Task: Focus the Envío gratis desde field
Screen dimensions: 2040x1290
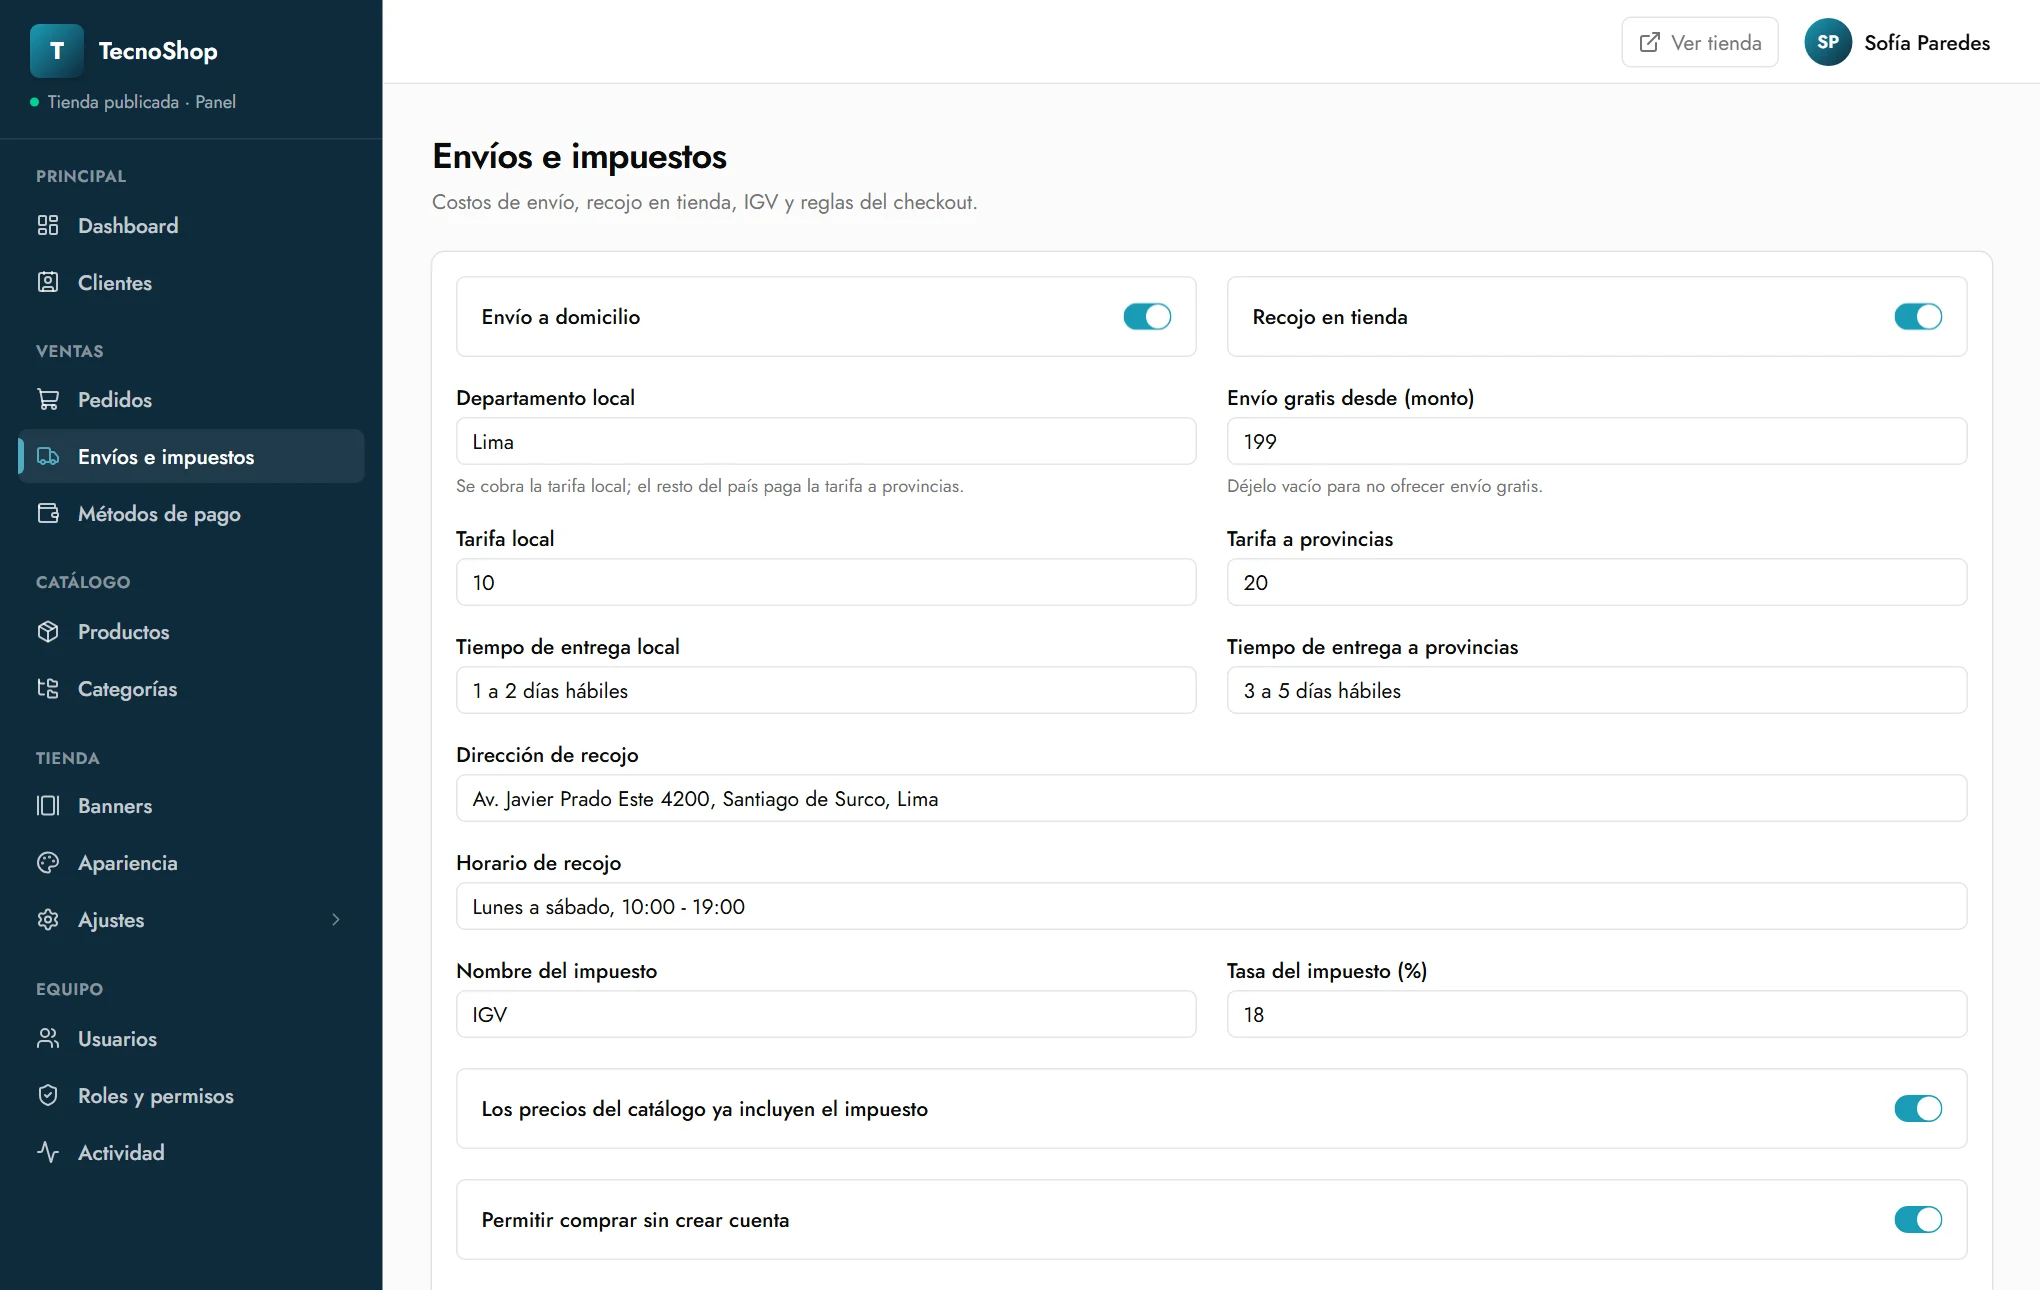Action: [x=1597, y=441]
